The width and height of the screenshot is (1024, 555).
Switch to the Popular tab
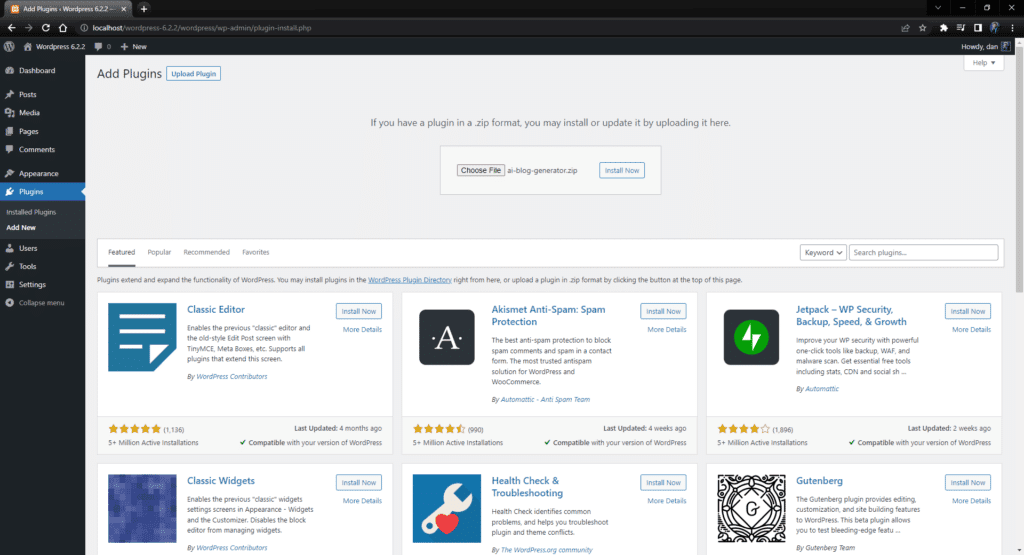159,252
